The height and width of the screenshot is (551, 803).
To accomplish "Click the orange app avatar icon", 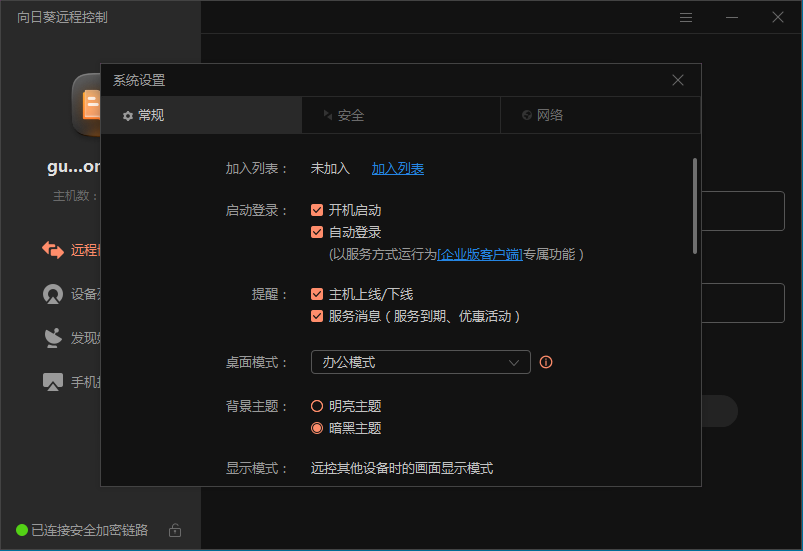I will [87, 105].
